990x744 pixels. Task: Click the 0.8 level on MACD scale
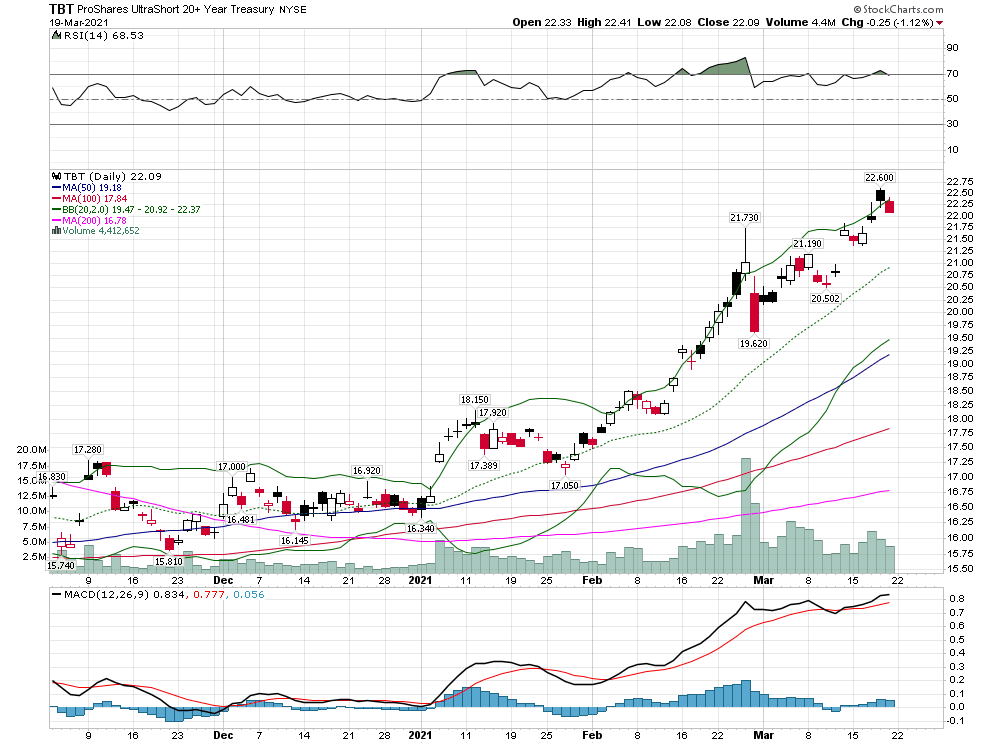957,599
